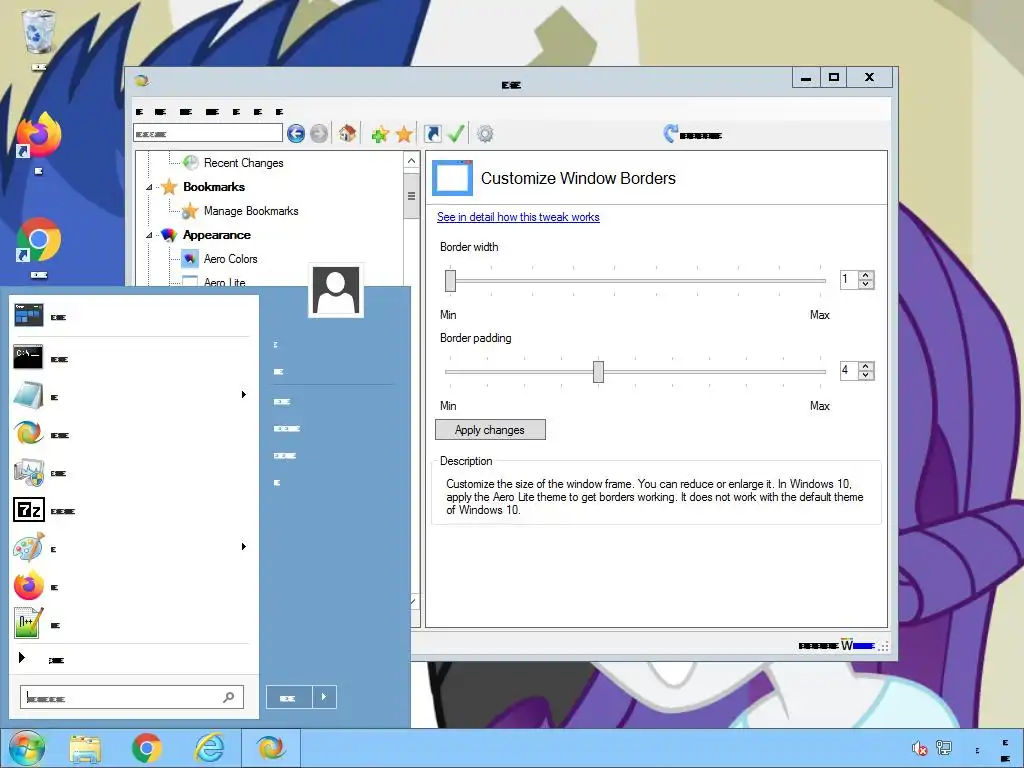Expand the Notepad jump list arrow

tap(244, 394)
